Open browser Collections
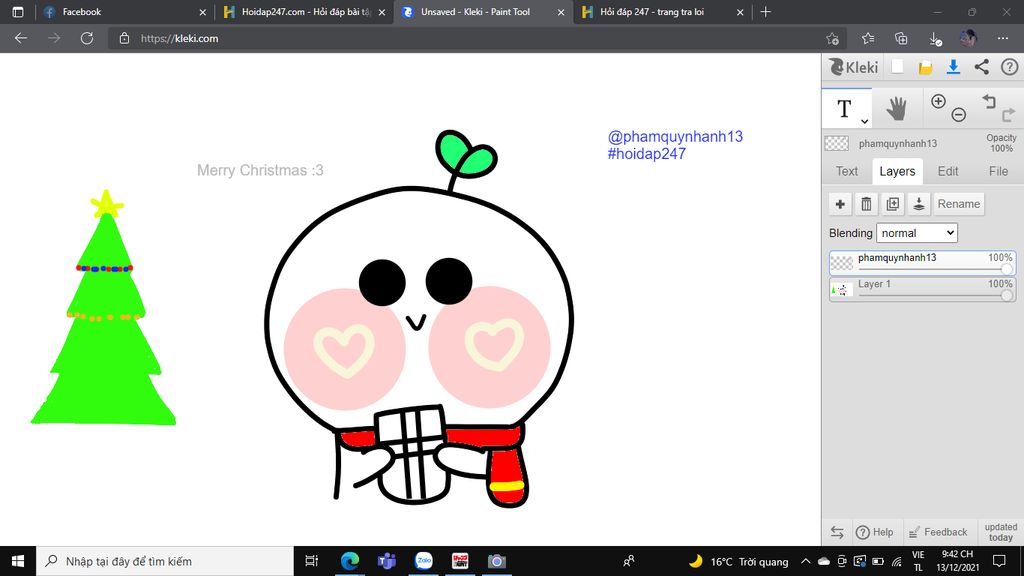Viewport: 1024px width, 576px height. point(901,39)
